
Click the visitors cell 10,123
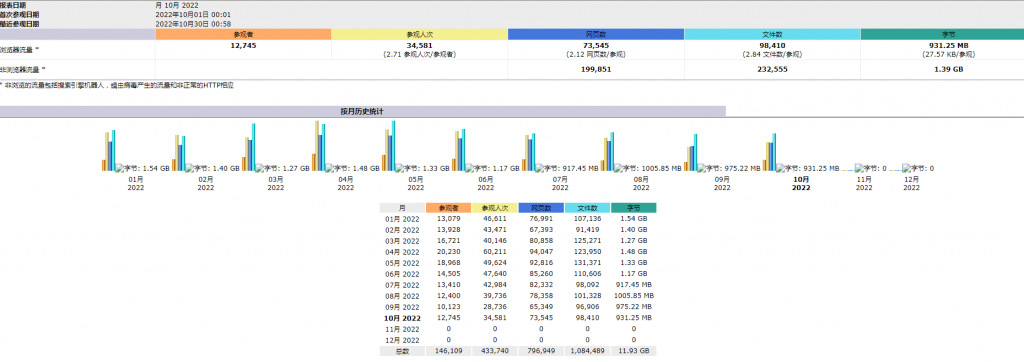(x=448, y=307)
